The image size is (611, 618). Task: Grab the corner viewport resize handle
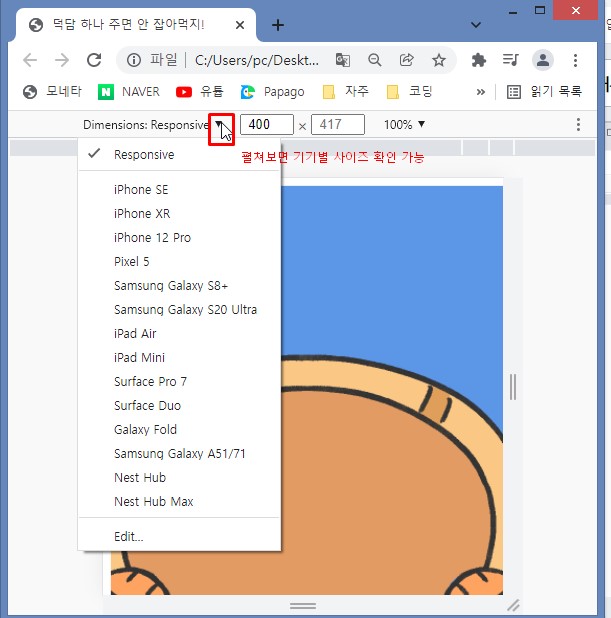pyautogui.click(x=513, y=605)
